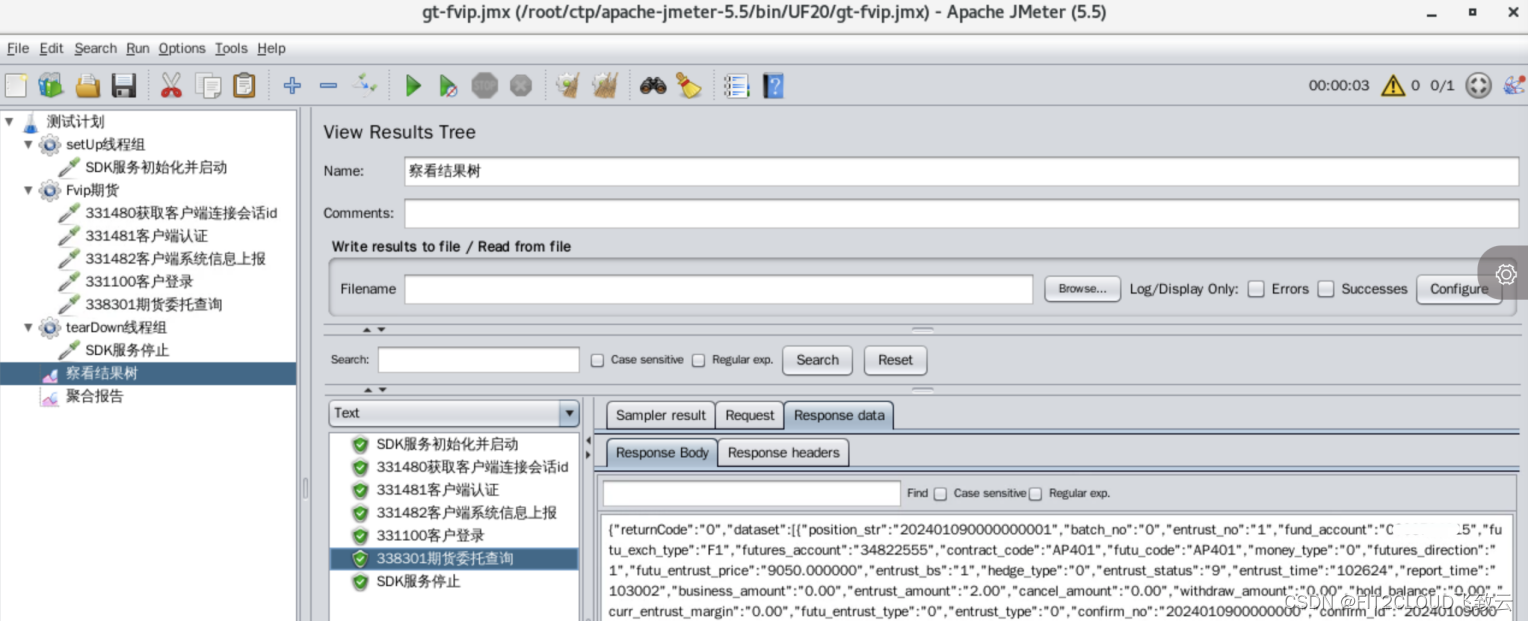Viewport: 1528px width, 621px height.
Task: Open the Templates toolbar icon
Action: pos(50,86)
